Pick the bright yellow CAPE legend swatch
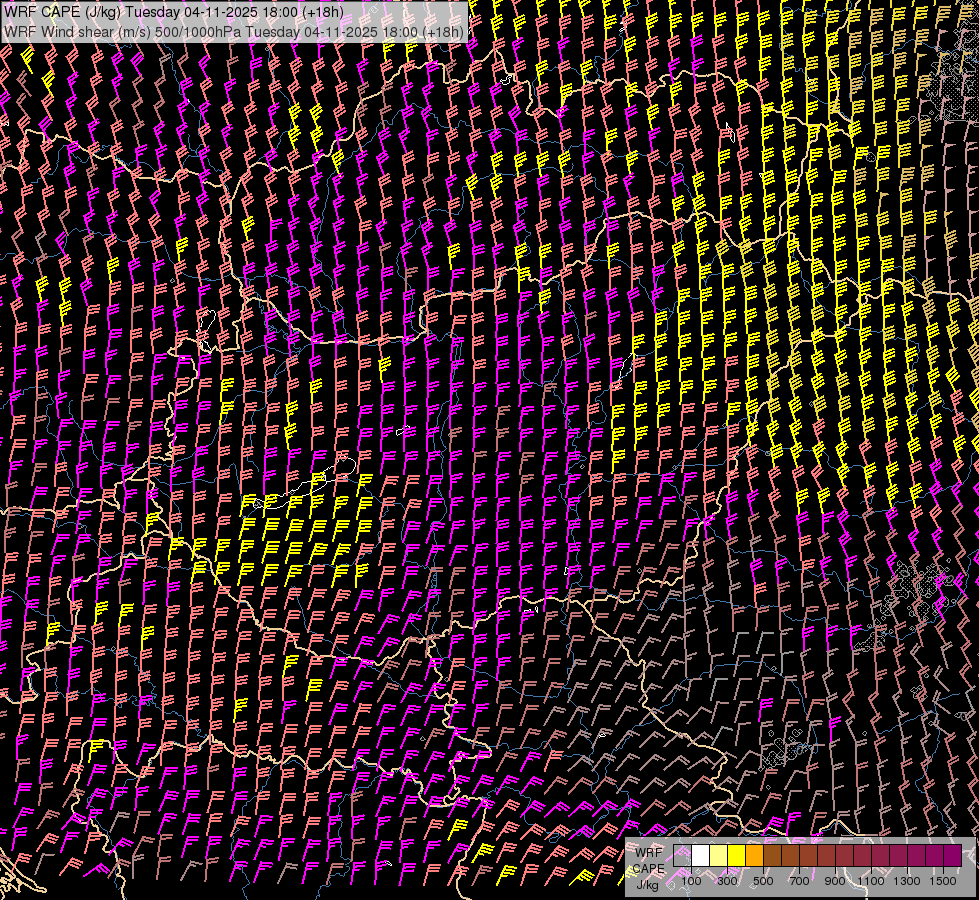The height and width of the screenshot is (900, 979). [736, 856]
